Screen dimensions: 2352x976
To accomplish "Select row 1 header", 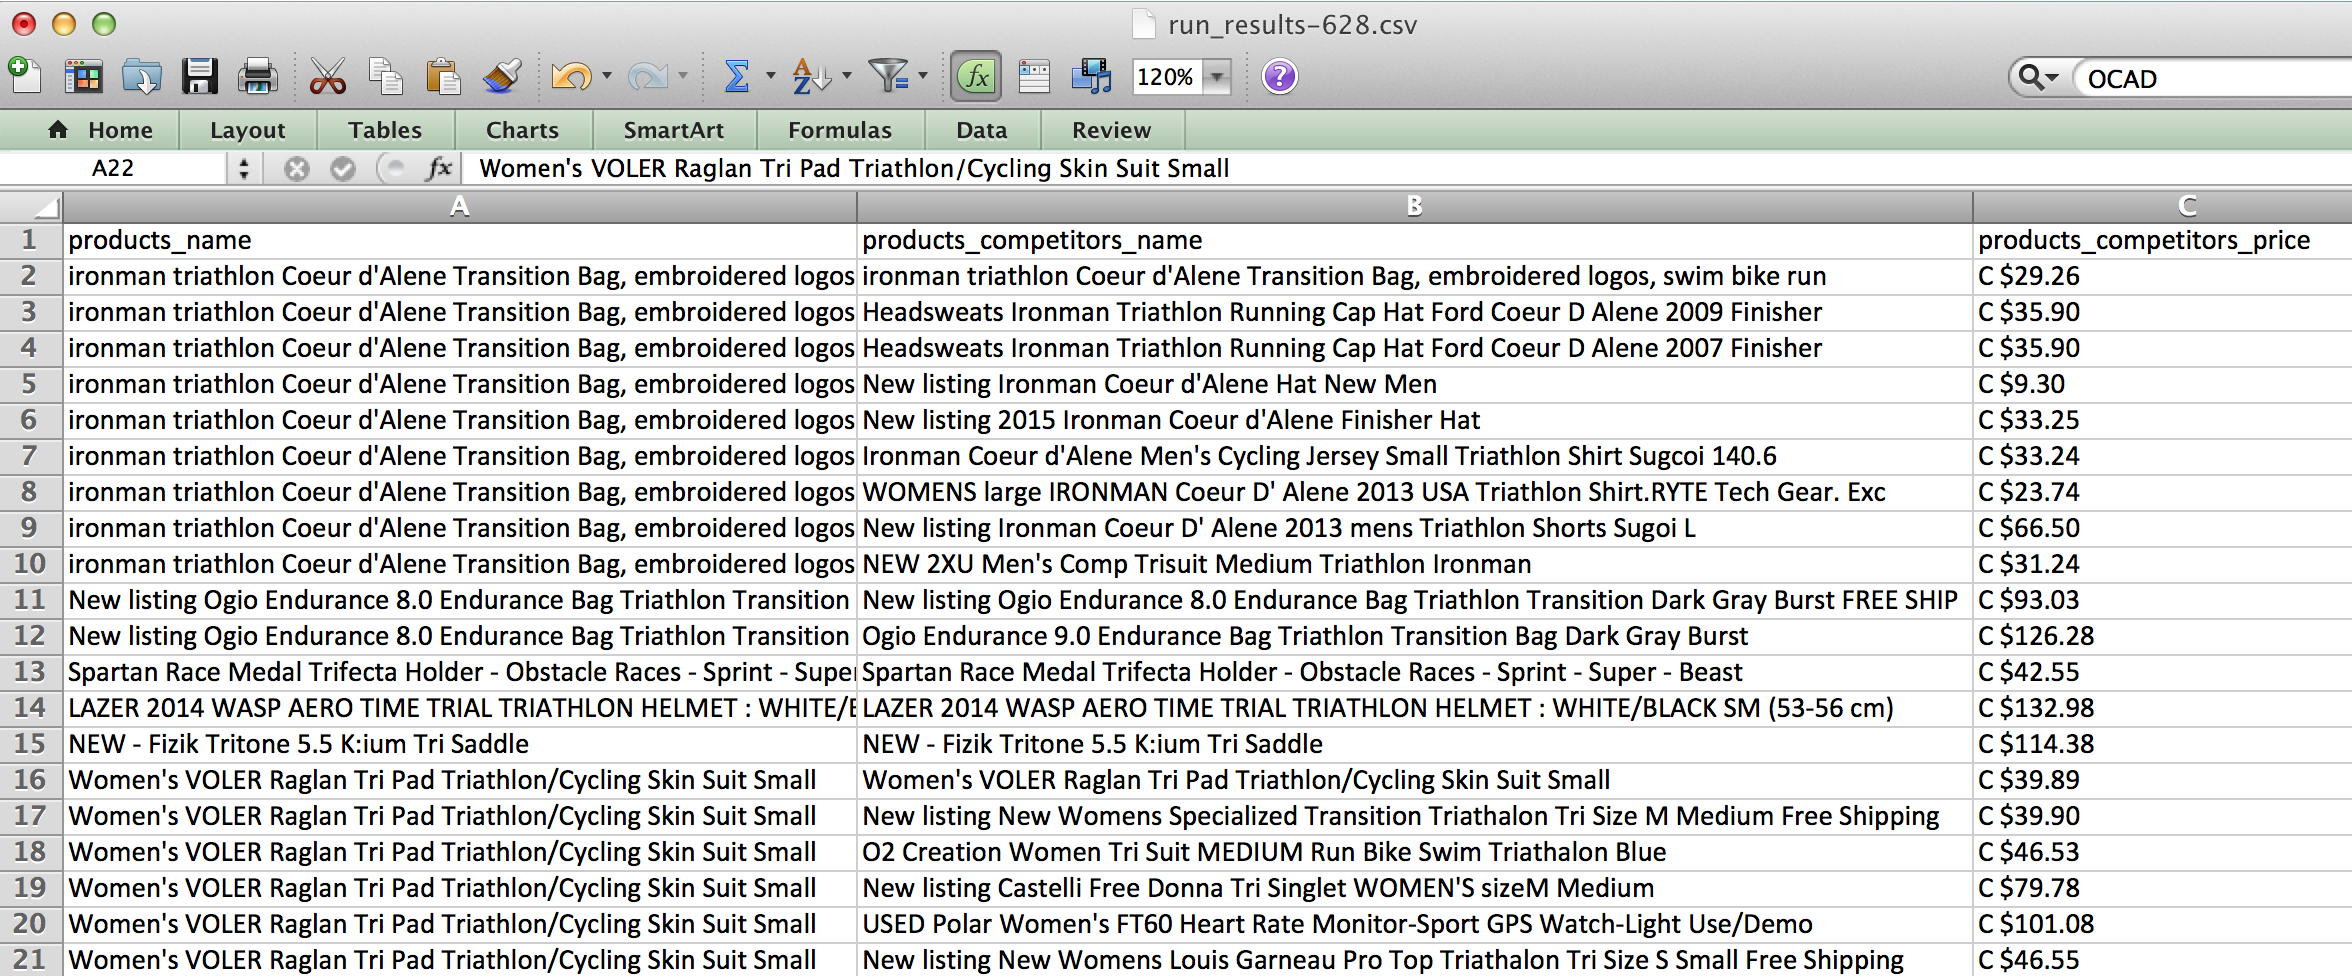I will click(x=30, y=240).
